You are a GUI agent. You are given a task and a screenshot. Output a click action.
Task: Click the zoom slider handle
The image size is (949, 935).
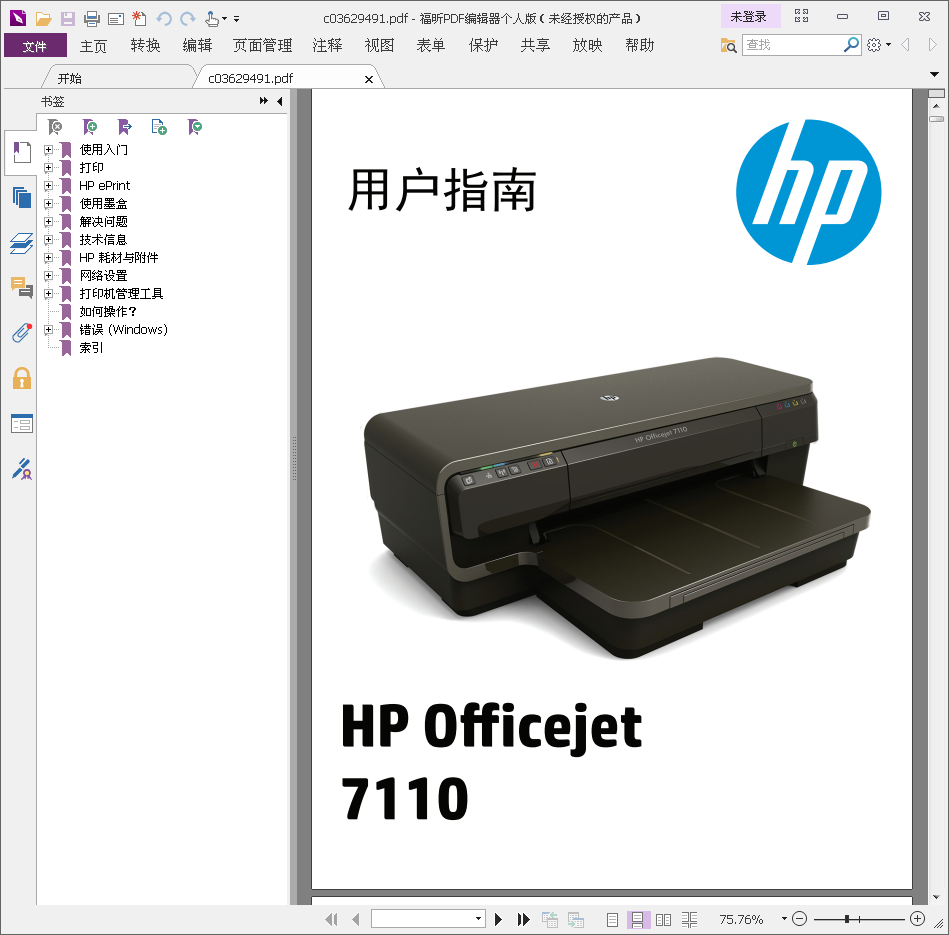[x=847, y=919]
